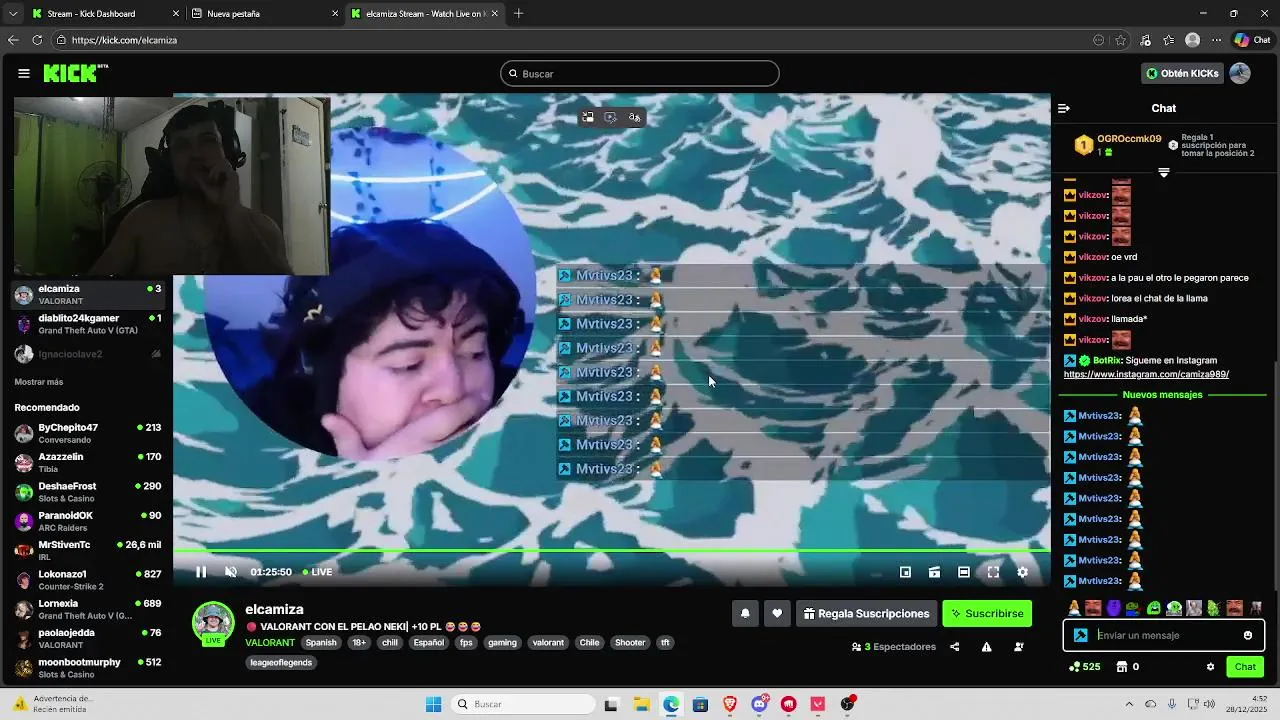This screenshot has height=720, width=1280.
Task: Click Regala Suscripciones button
Action: click(866, 614)
